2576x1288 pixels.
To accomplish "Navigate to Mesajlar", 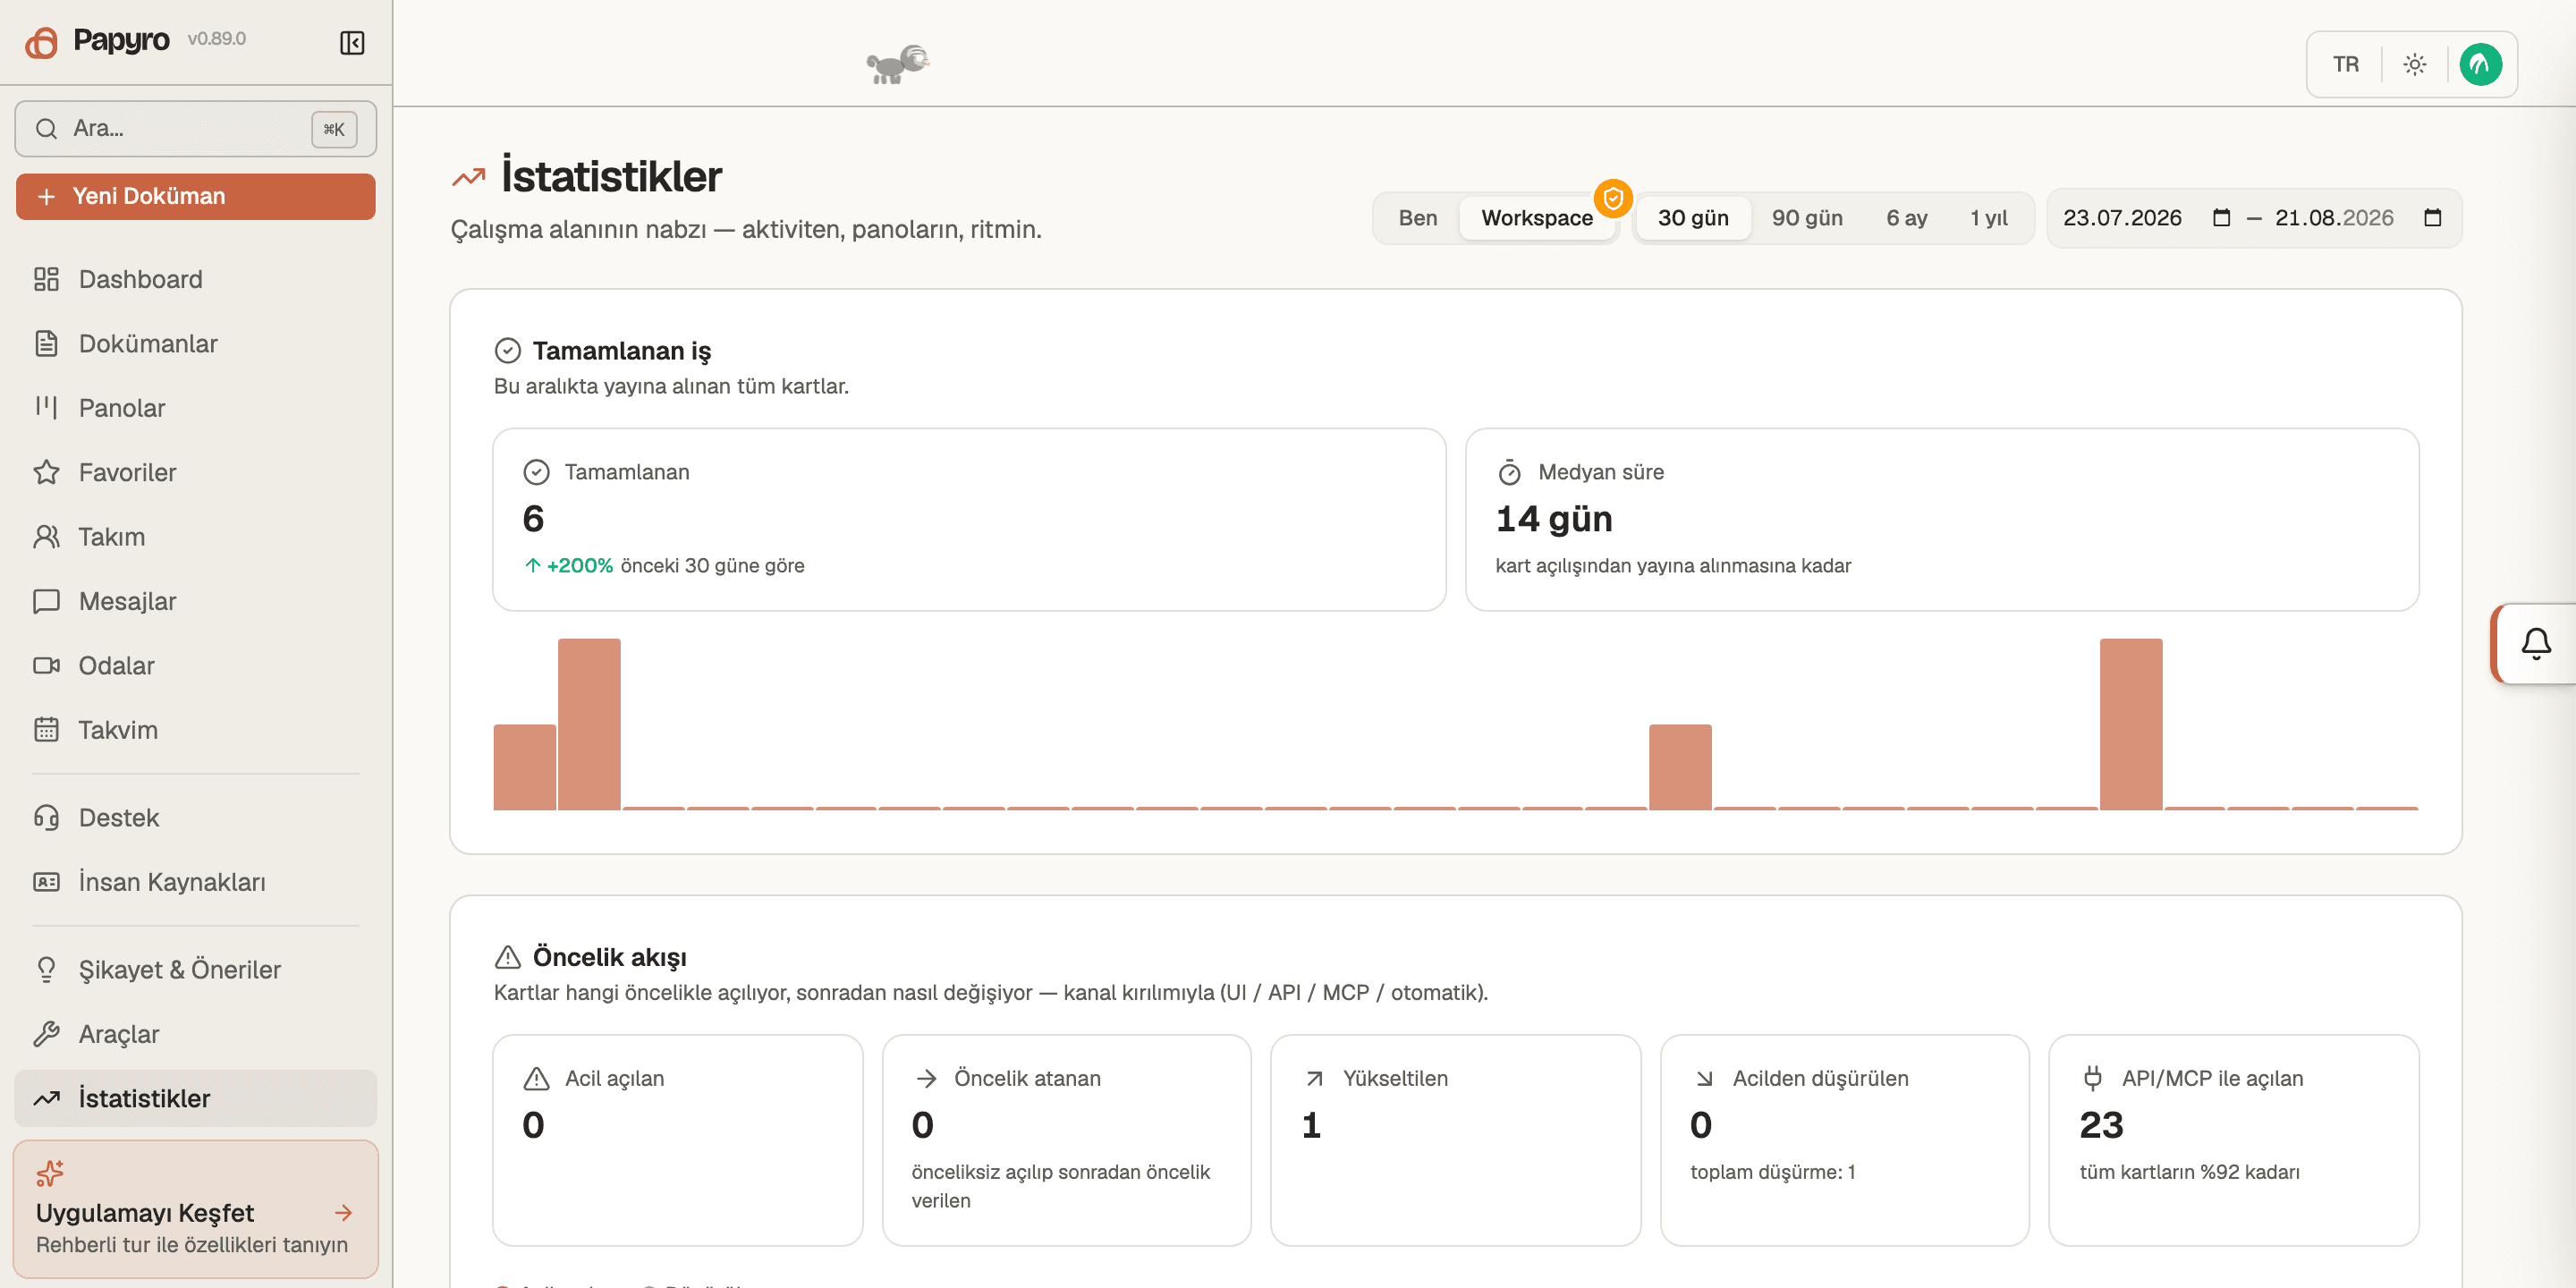I will 196,601.
